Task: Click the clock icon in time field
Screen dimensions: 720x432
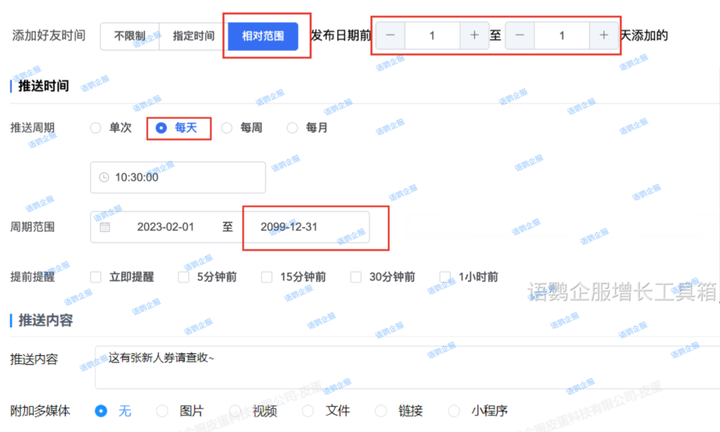Action: coord(105,177)
